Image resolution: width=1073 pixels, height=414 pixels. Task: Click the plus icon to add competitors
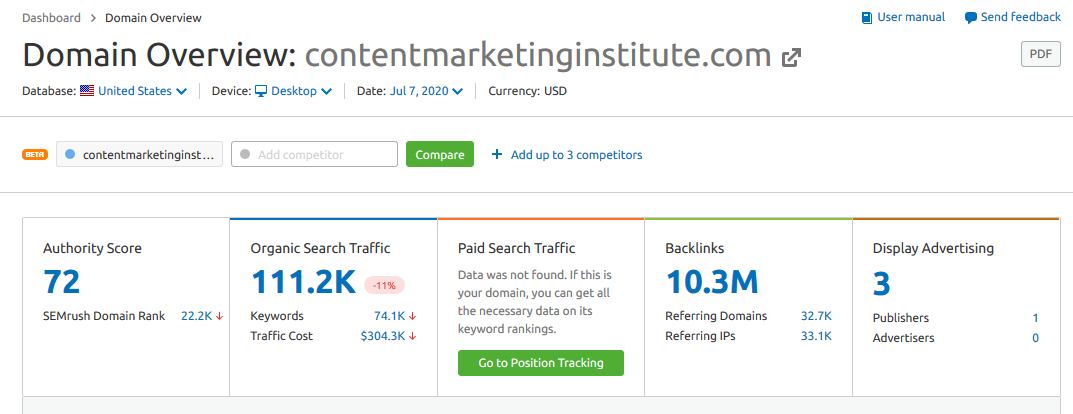pyautogui.click(x=496, y=155)
